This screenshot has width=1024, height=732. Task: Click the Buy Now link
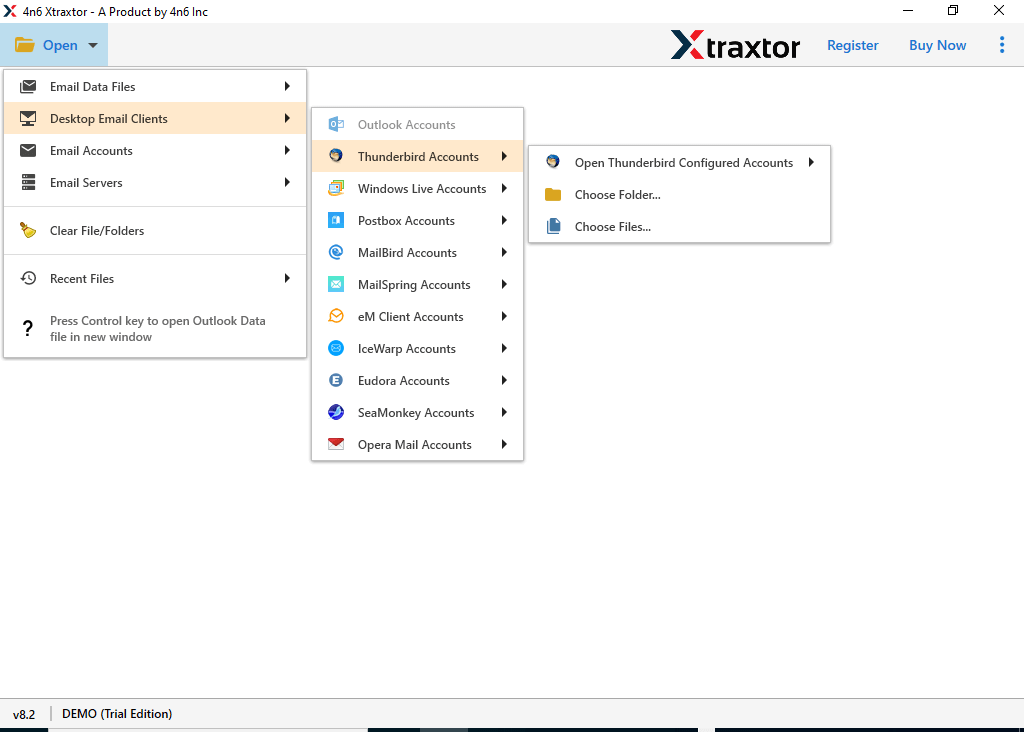pyautogui.click(x=936, y=45)
